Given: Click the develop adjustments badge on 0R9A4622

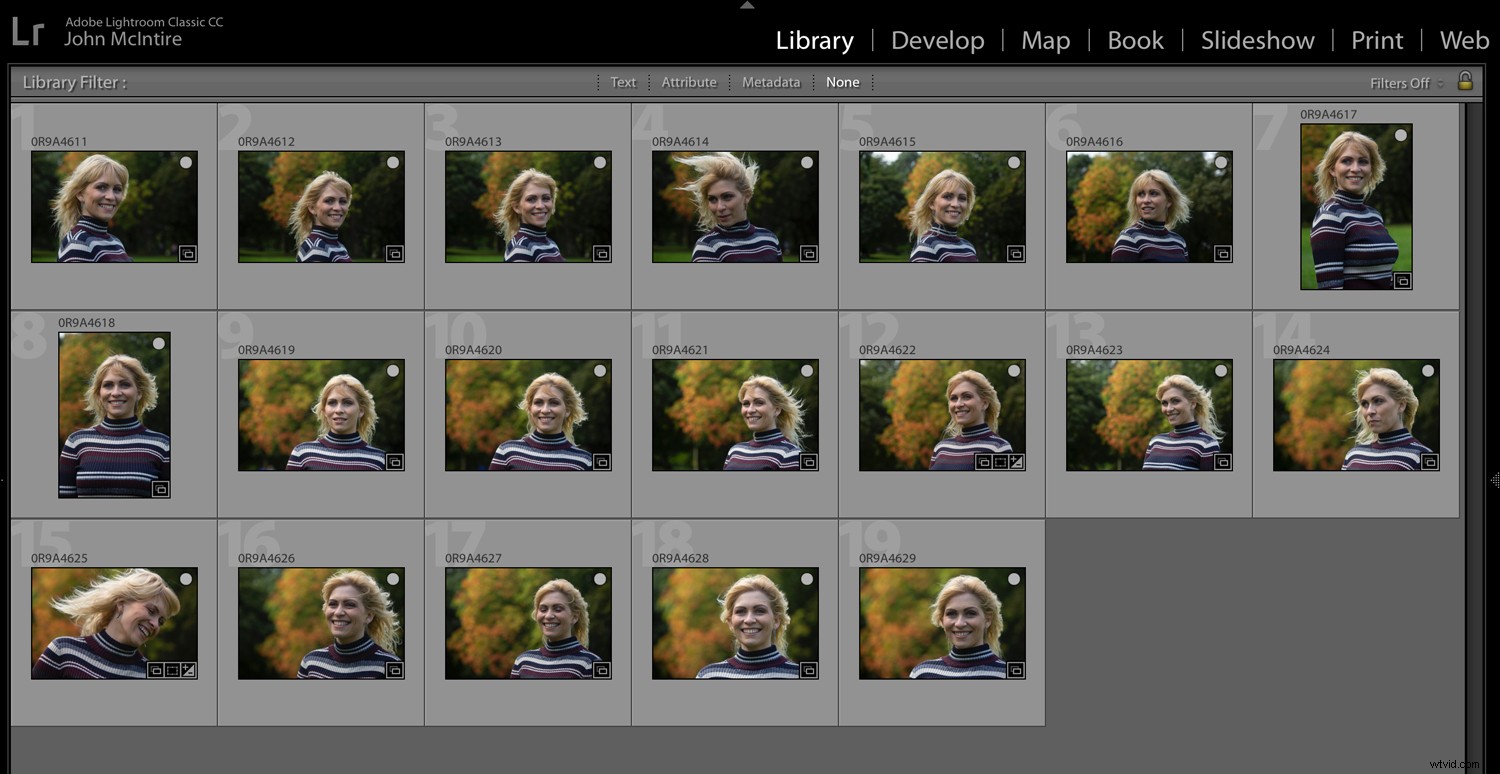Looking at the screenshot, I should [x=1016, y=461].
